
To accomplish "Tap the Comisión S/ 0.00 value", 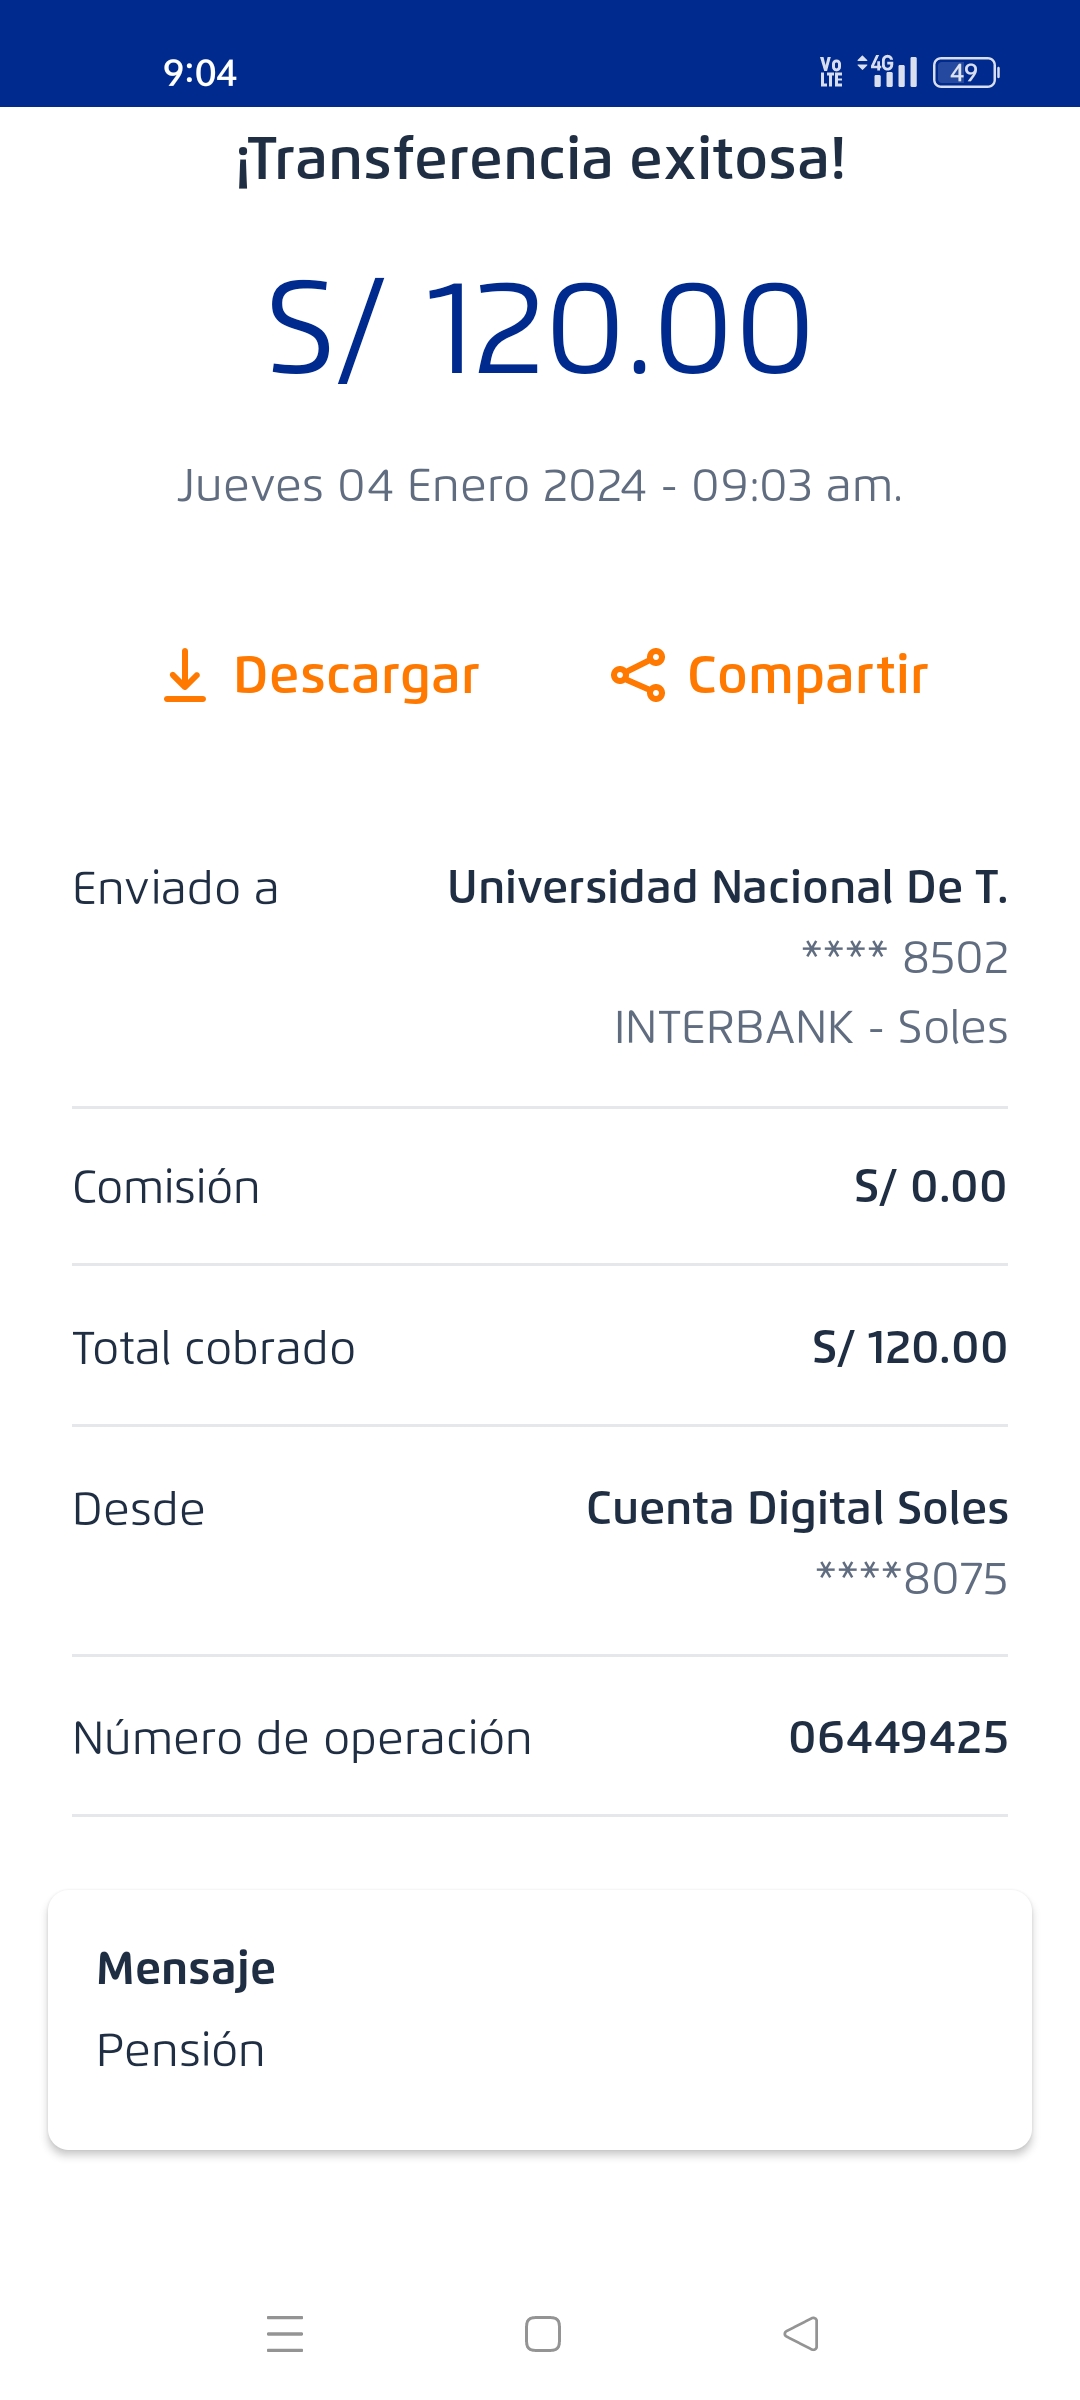I will 930,1187.
